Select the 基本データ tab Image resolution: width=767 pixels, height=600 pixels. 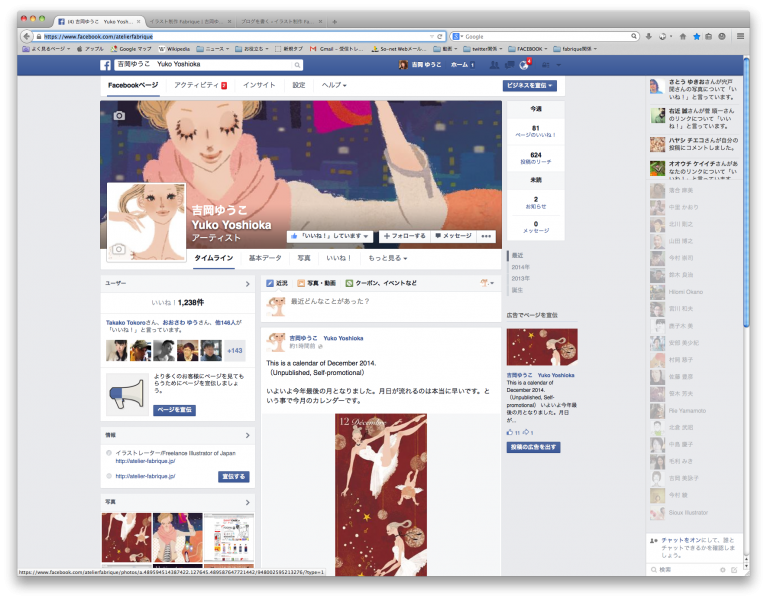pyautogui.click(x=265, y=258)
